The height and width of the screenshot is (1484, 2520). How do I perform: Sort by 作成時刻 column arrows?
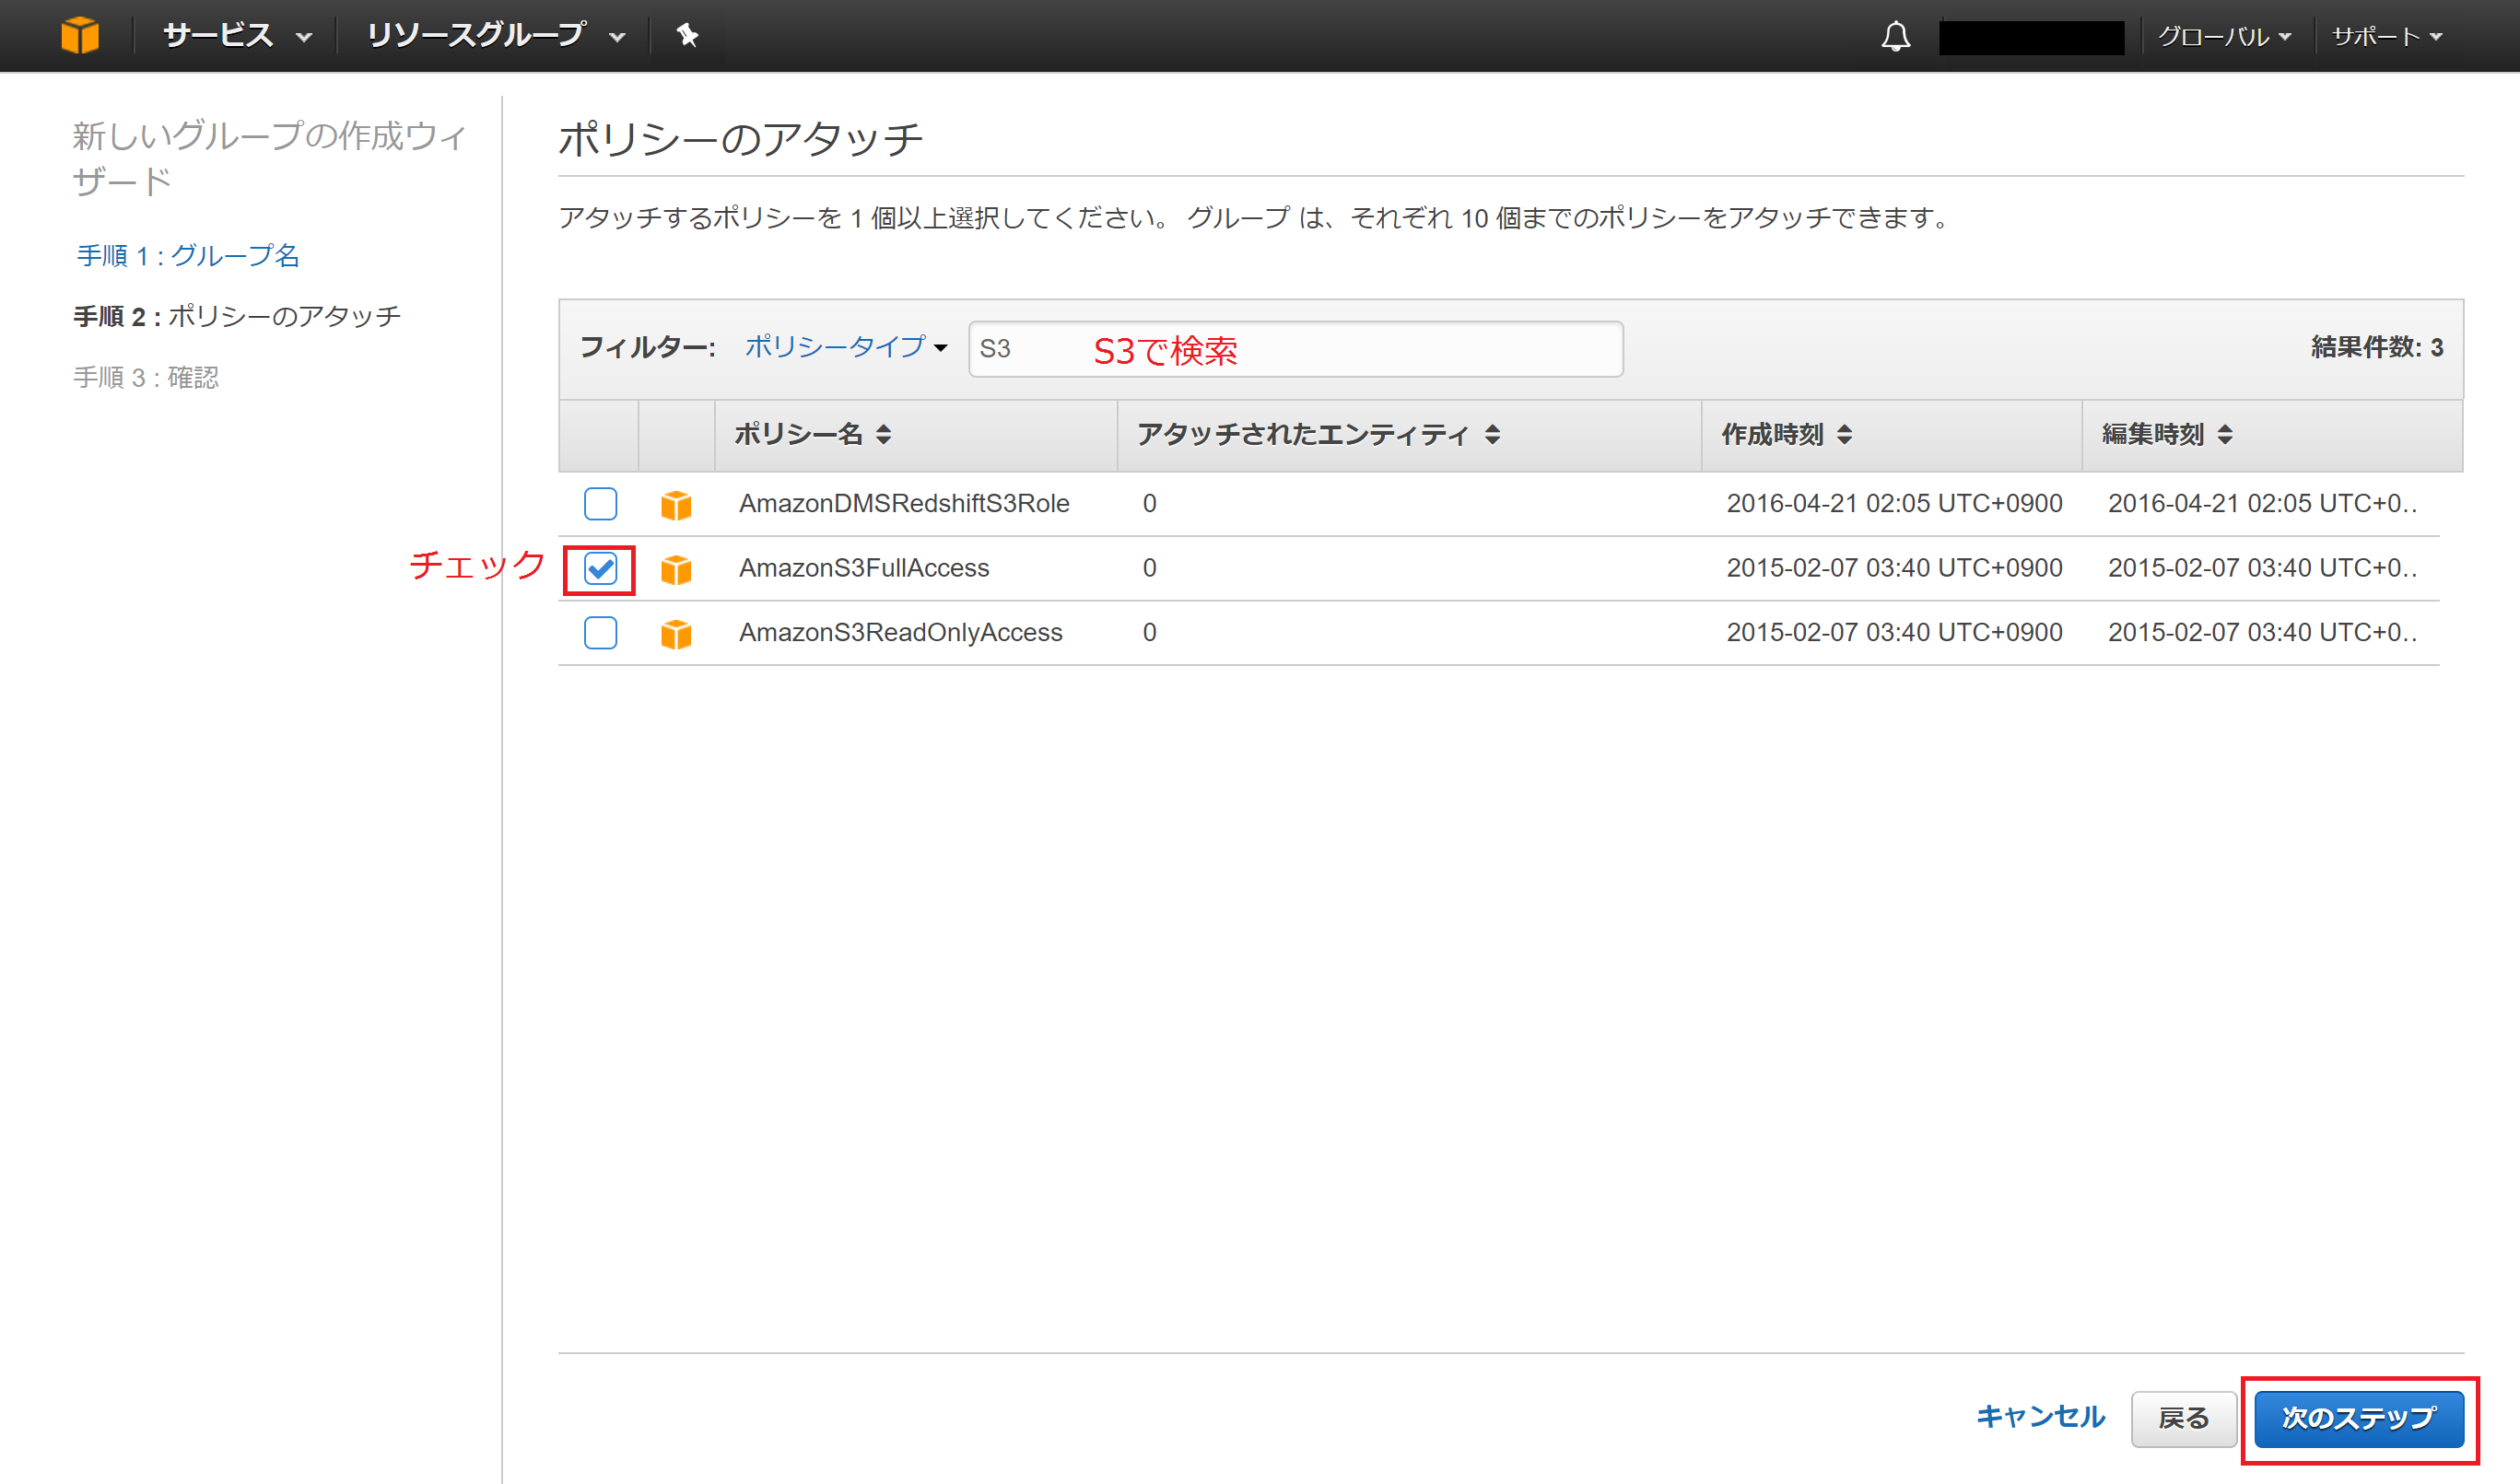(x=1844, y=435)
